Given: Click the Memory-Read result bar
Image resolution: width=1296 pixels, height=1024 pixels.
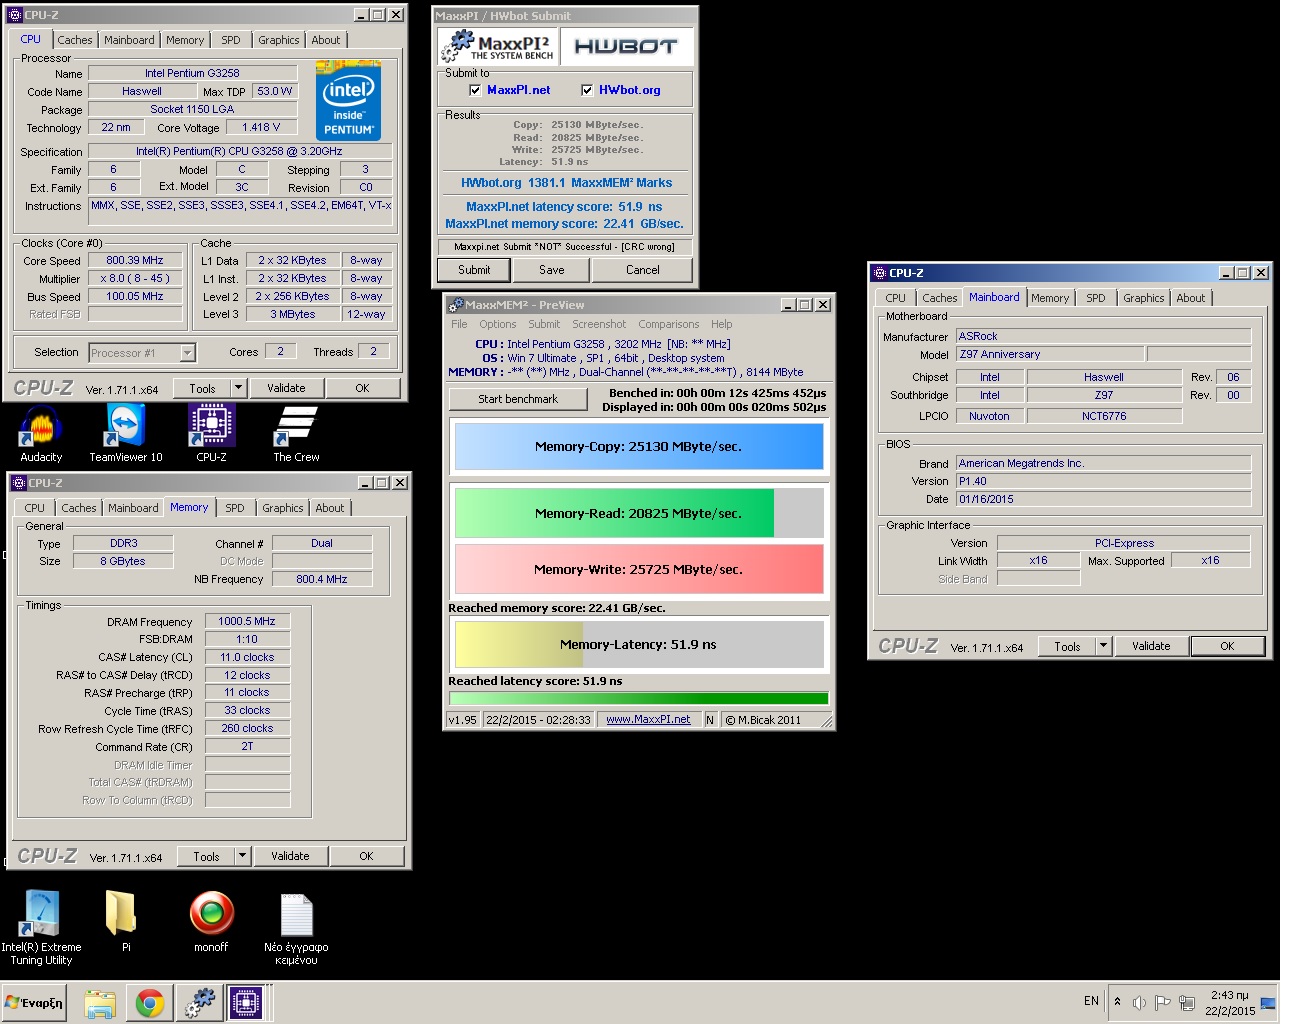Looking at the screenshot, I should pos(639,513).
